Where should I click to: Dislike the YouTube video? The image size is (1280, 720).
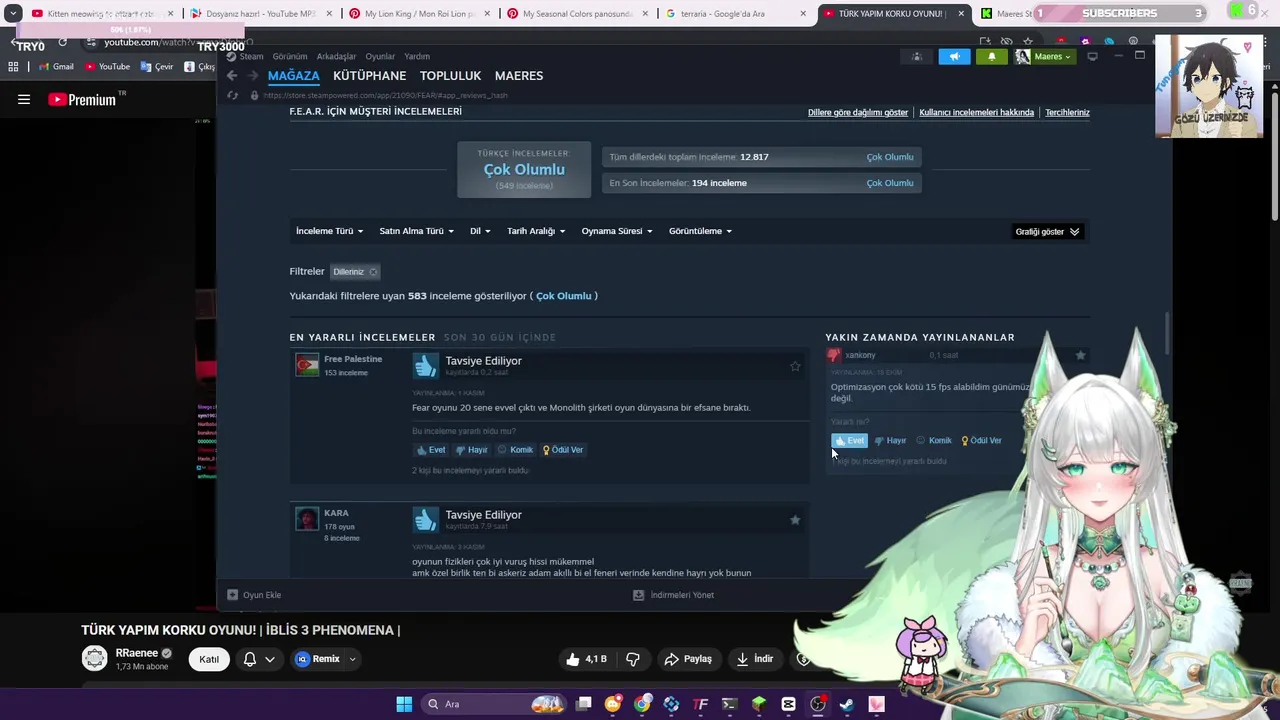pos(633,659)
